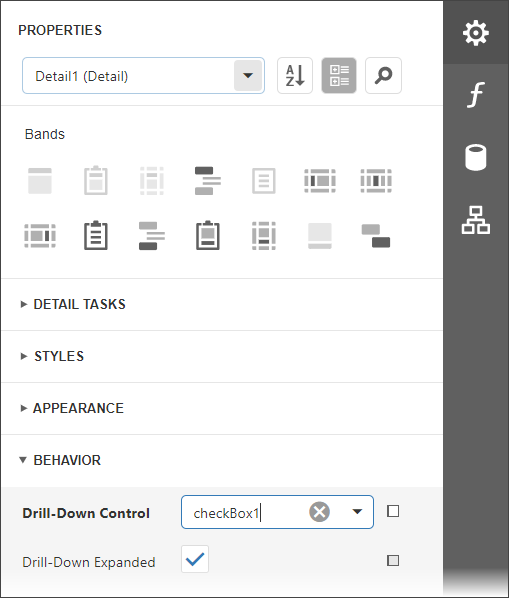The height and width of the screenshot is (598, 509).
Task: Click the Drill-Down Expanded label
Action: click(89, 562)
